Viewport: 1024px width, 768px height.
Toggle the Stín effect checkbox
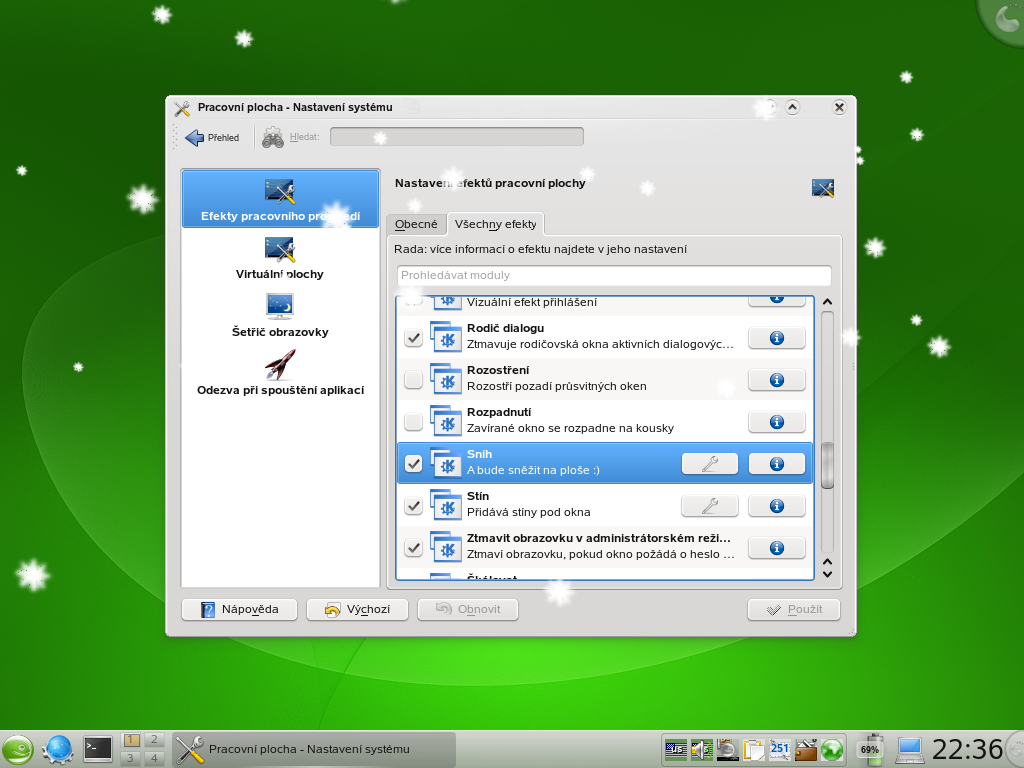pyautogui.click(x=413, y=505)
